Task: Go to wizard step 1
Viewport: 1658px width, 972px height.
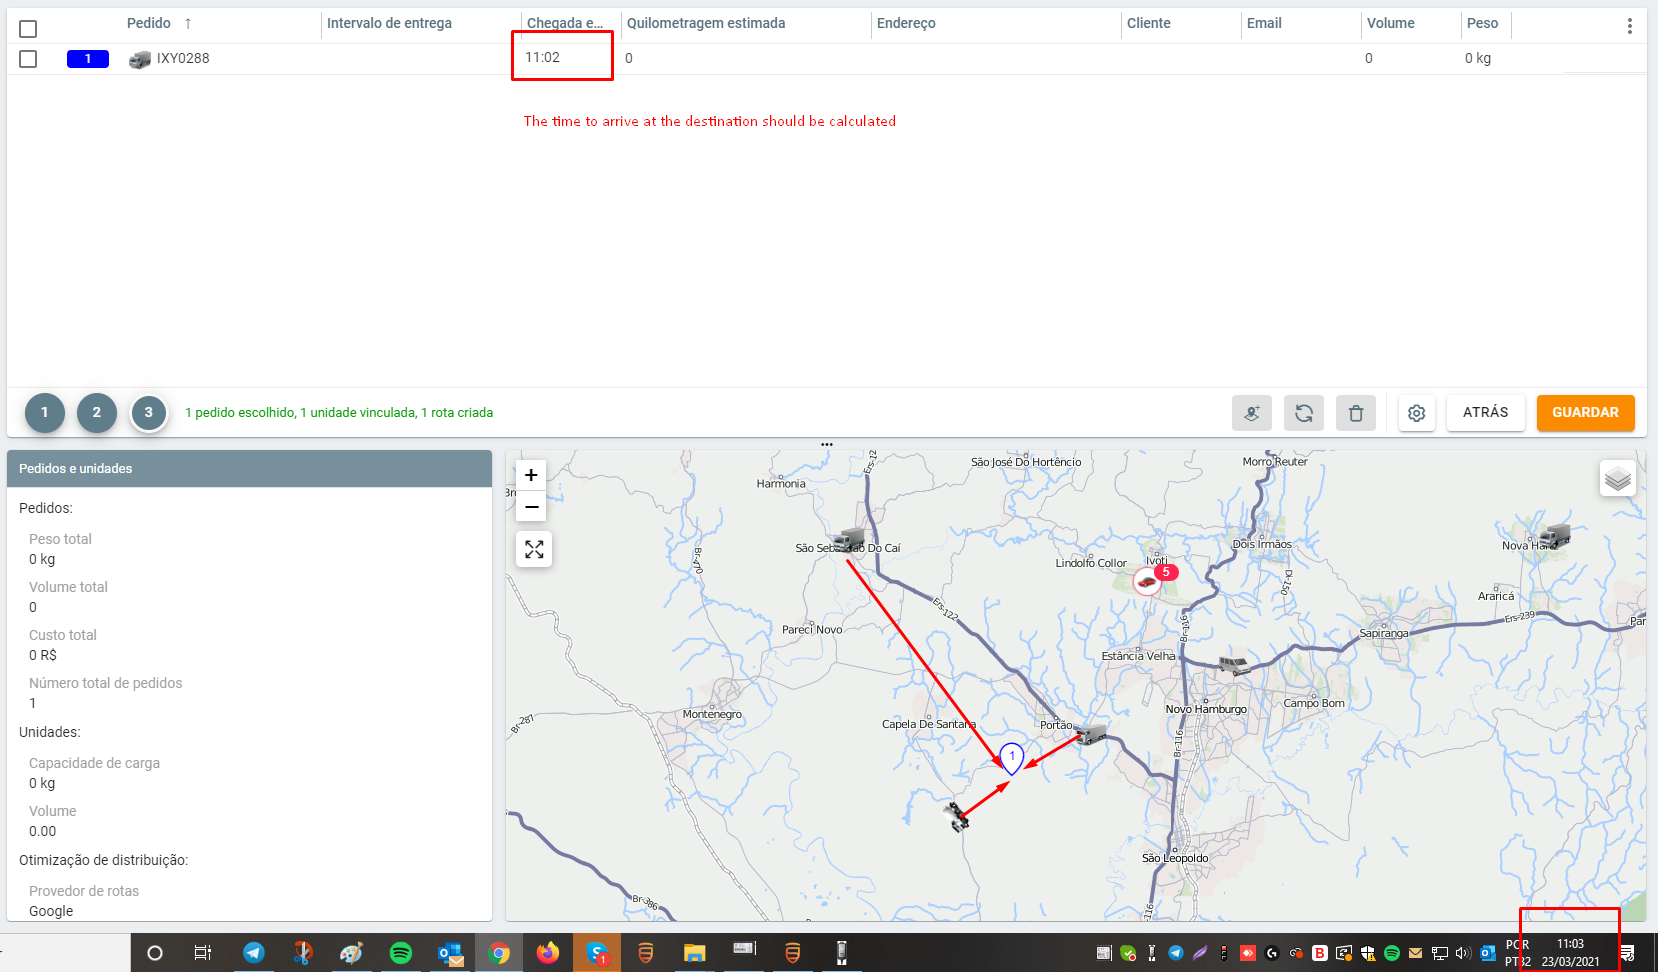Action: tap(44, 412)
